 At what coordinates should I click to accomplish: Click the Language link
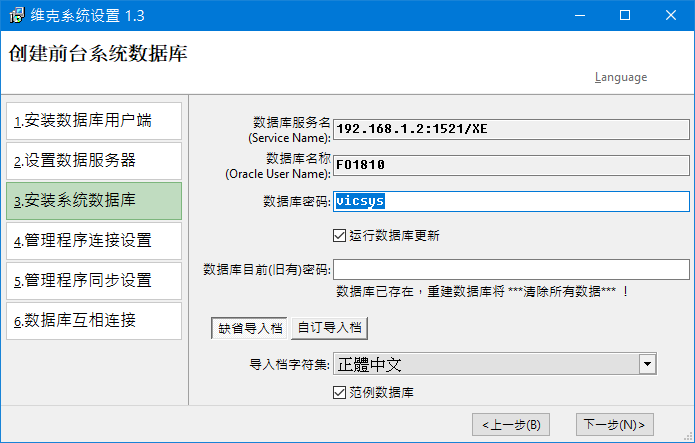point(621,77)
